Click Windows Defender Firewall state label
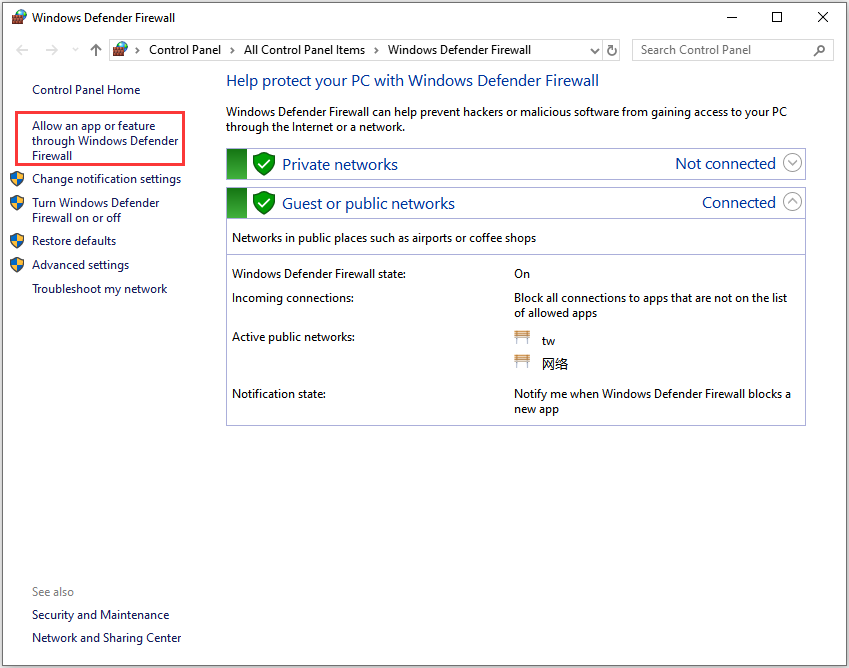The image size is (849, 668). coord(319,274)
